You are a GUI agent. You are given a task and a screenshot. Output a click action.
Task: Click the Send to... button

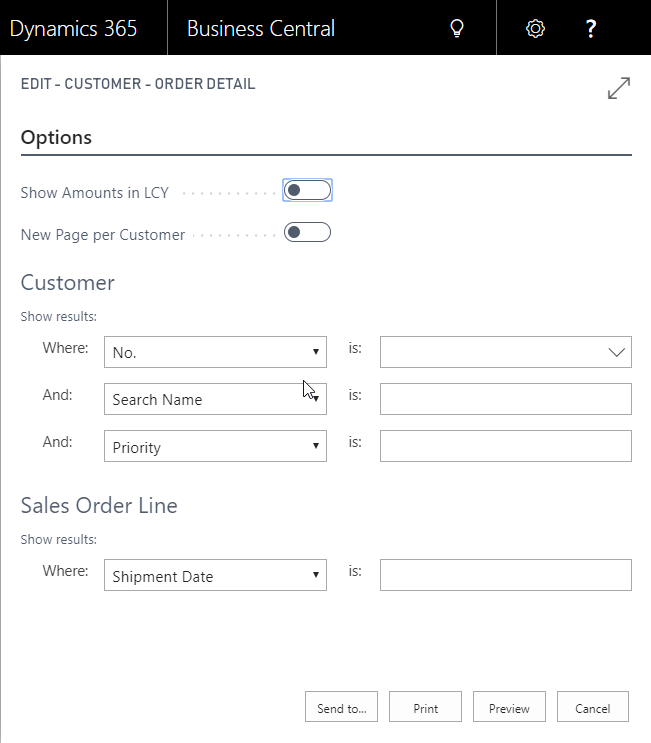tap(342, 707)
